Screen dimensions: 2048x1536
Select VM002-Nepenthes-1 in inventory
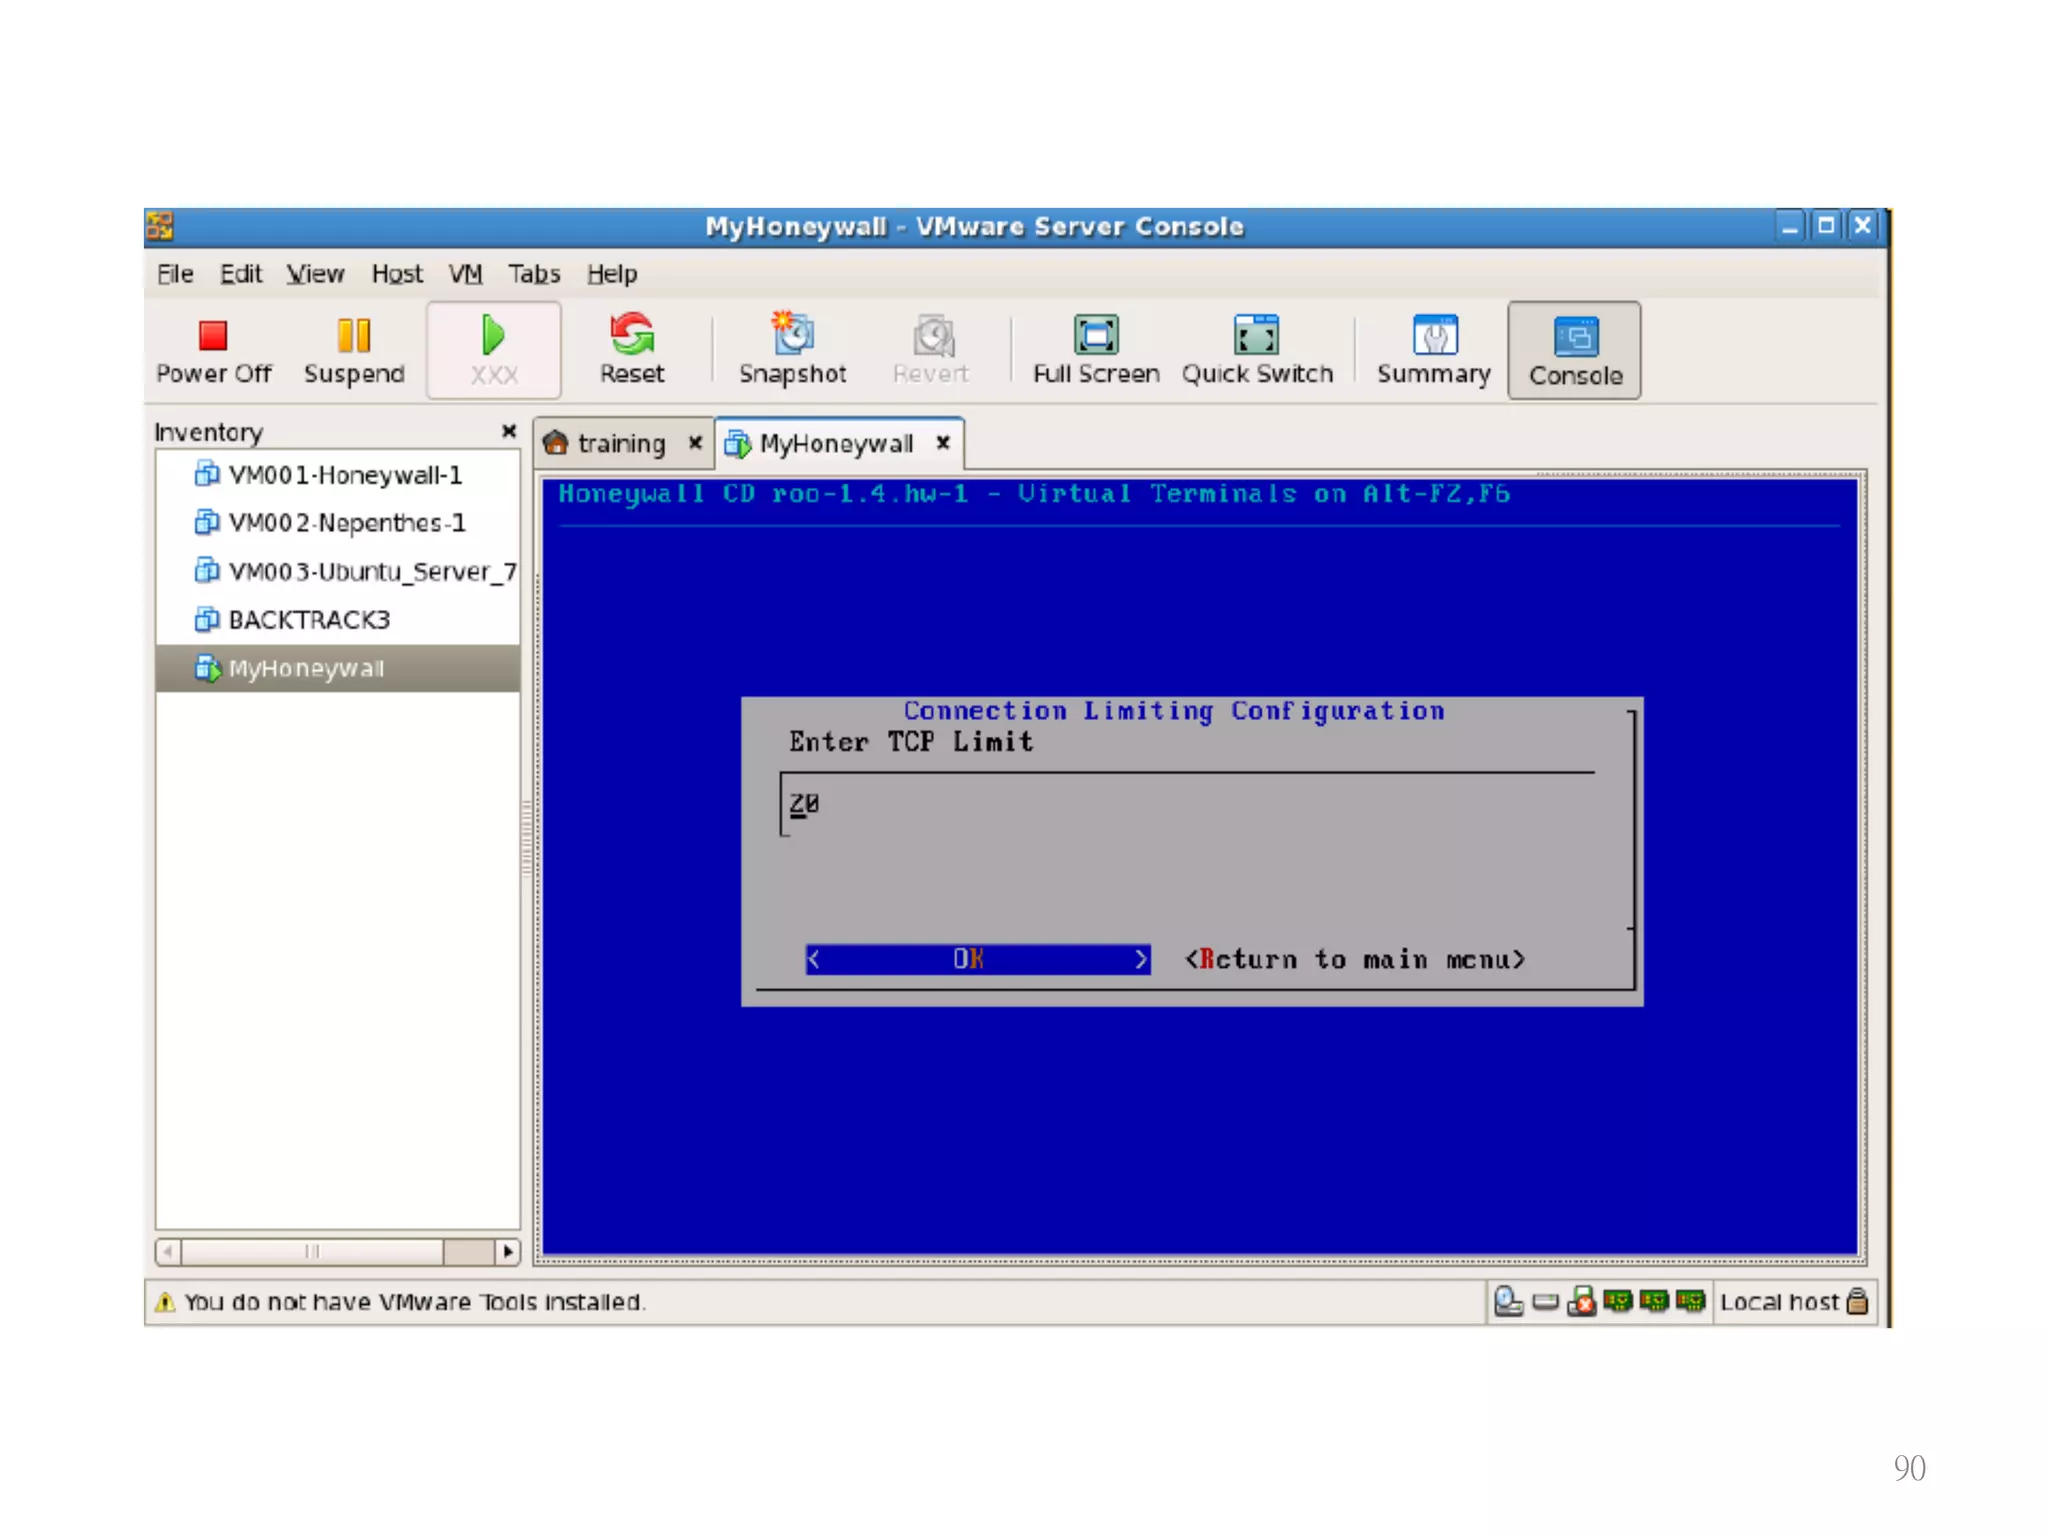coord(346,523)
